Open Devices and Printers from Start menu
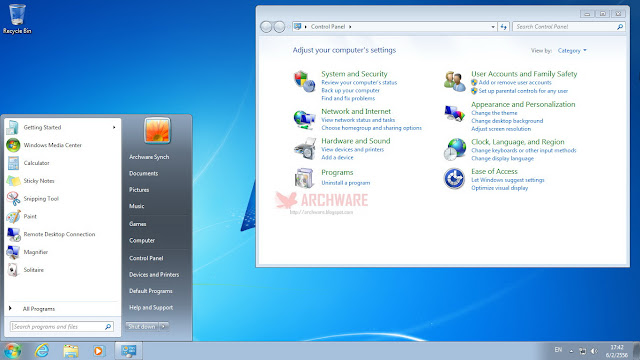640x360 pixels. click(154, 275)
